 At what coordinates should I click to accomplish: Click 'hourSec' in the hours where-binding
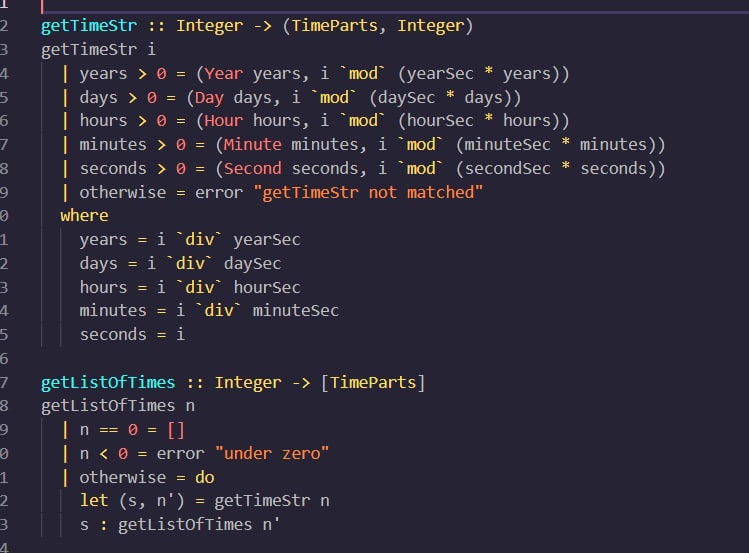click(x=267, y=287)
